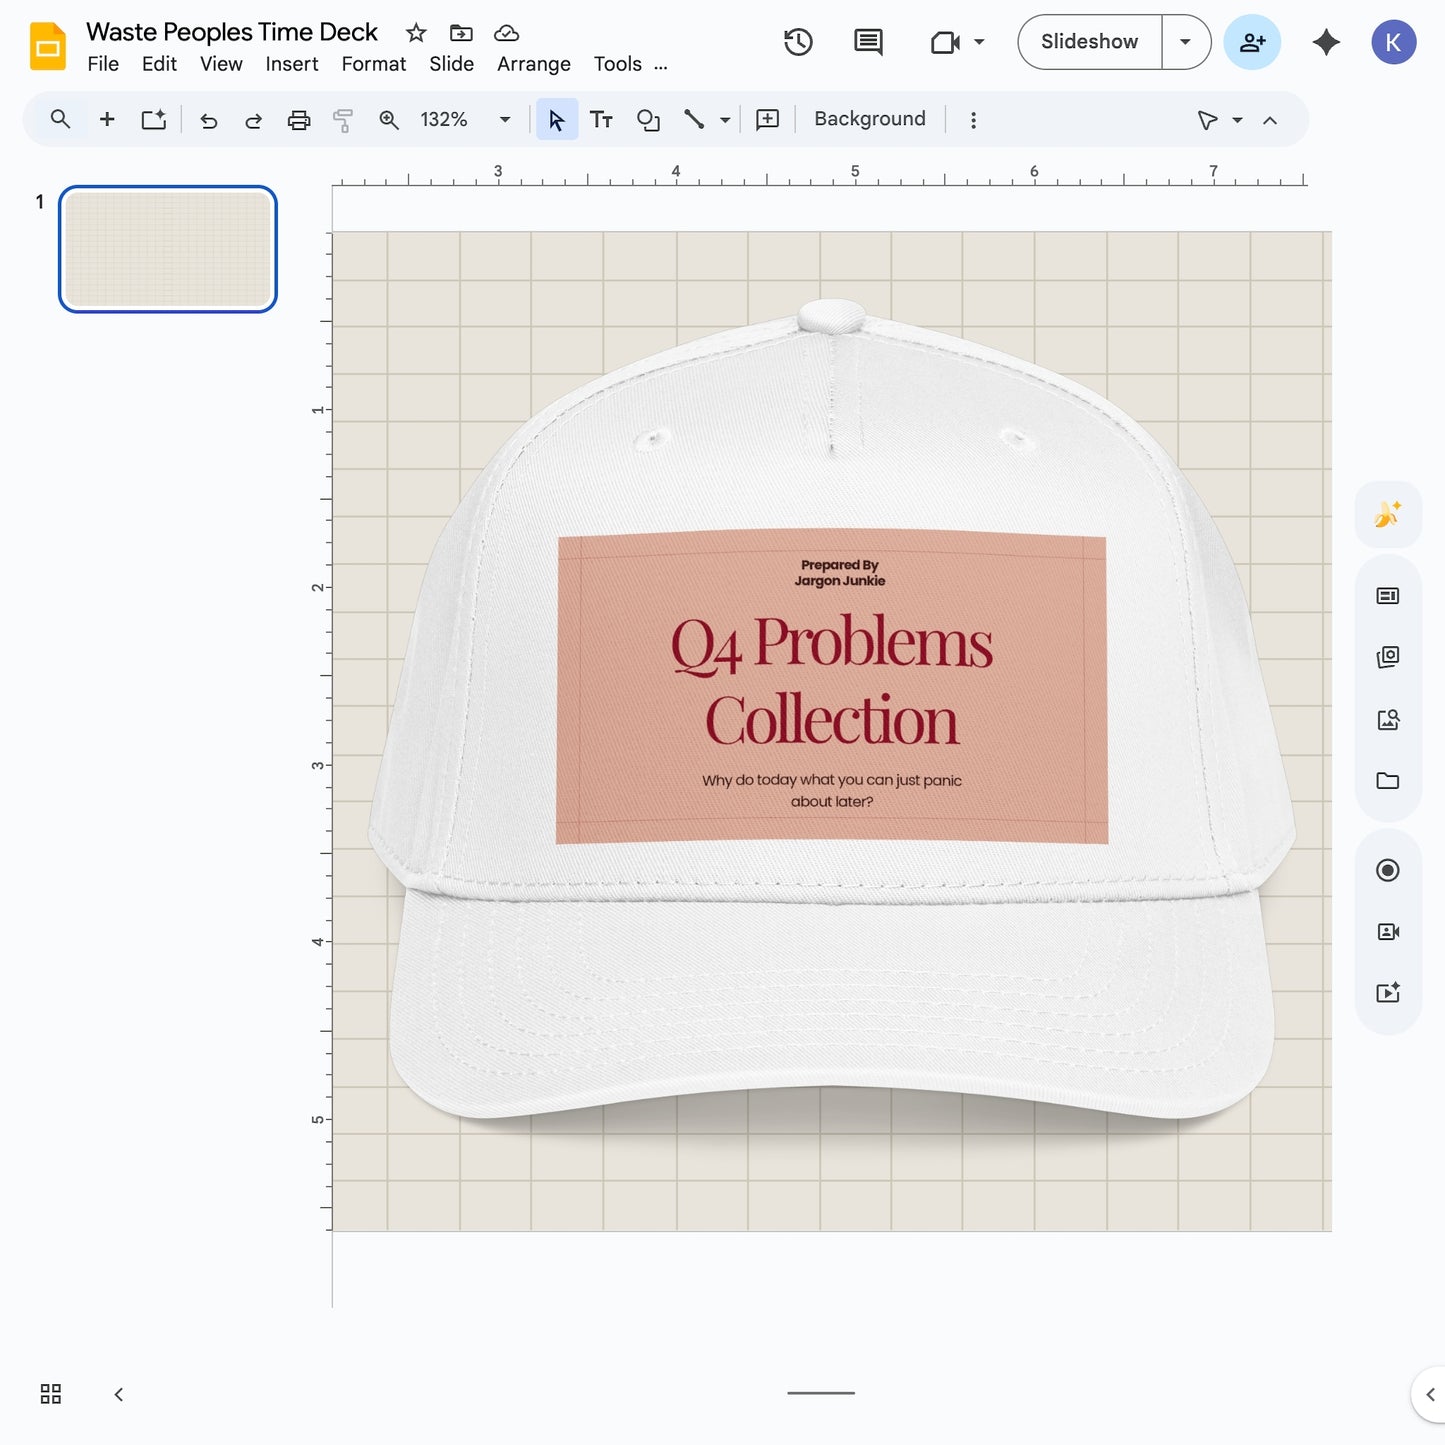Star the Waste Peoples Time Deck presentation
This screenshot has width=1445, height=1445.
416,33
